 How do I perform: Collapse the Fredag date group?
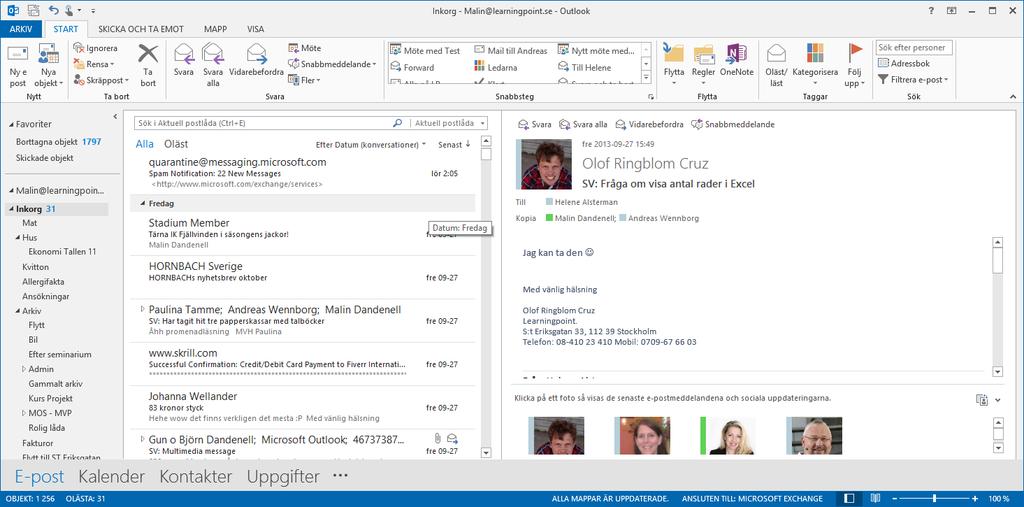(x=144, y=204)
